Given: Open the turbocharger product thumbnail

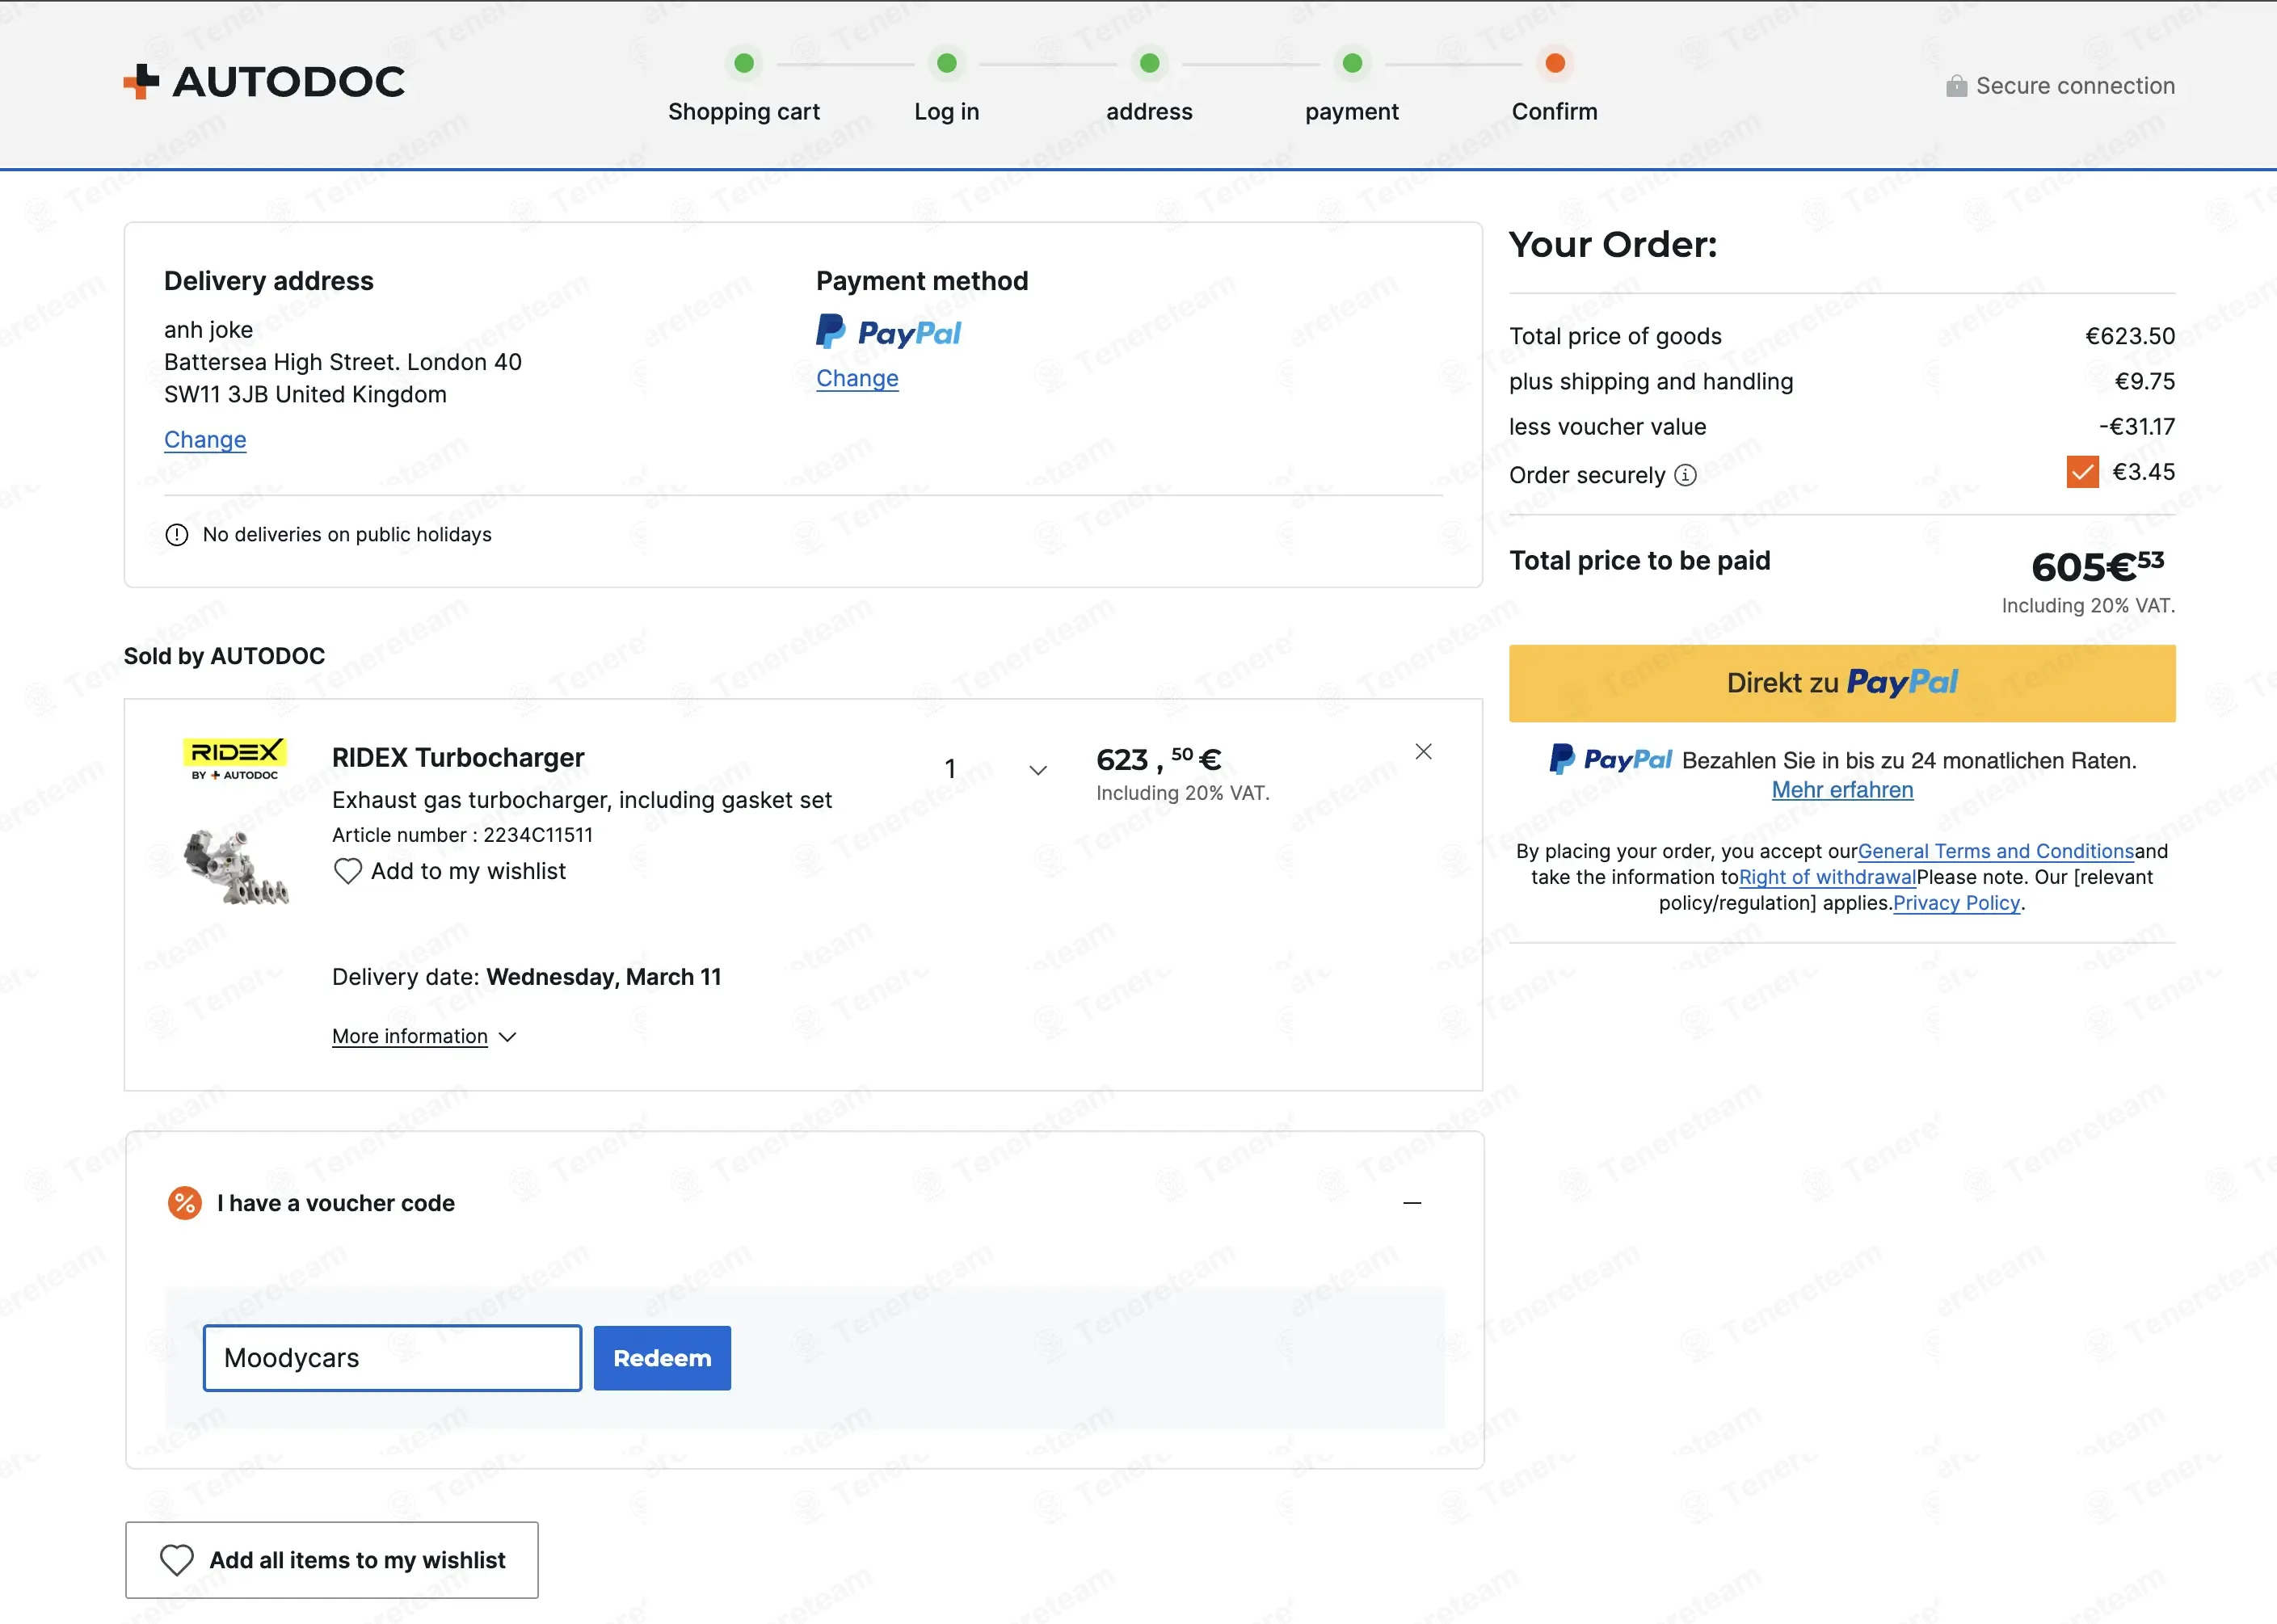Looking at the screenshot, I should point(236,866).
